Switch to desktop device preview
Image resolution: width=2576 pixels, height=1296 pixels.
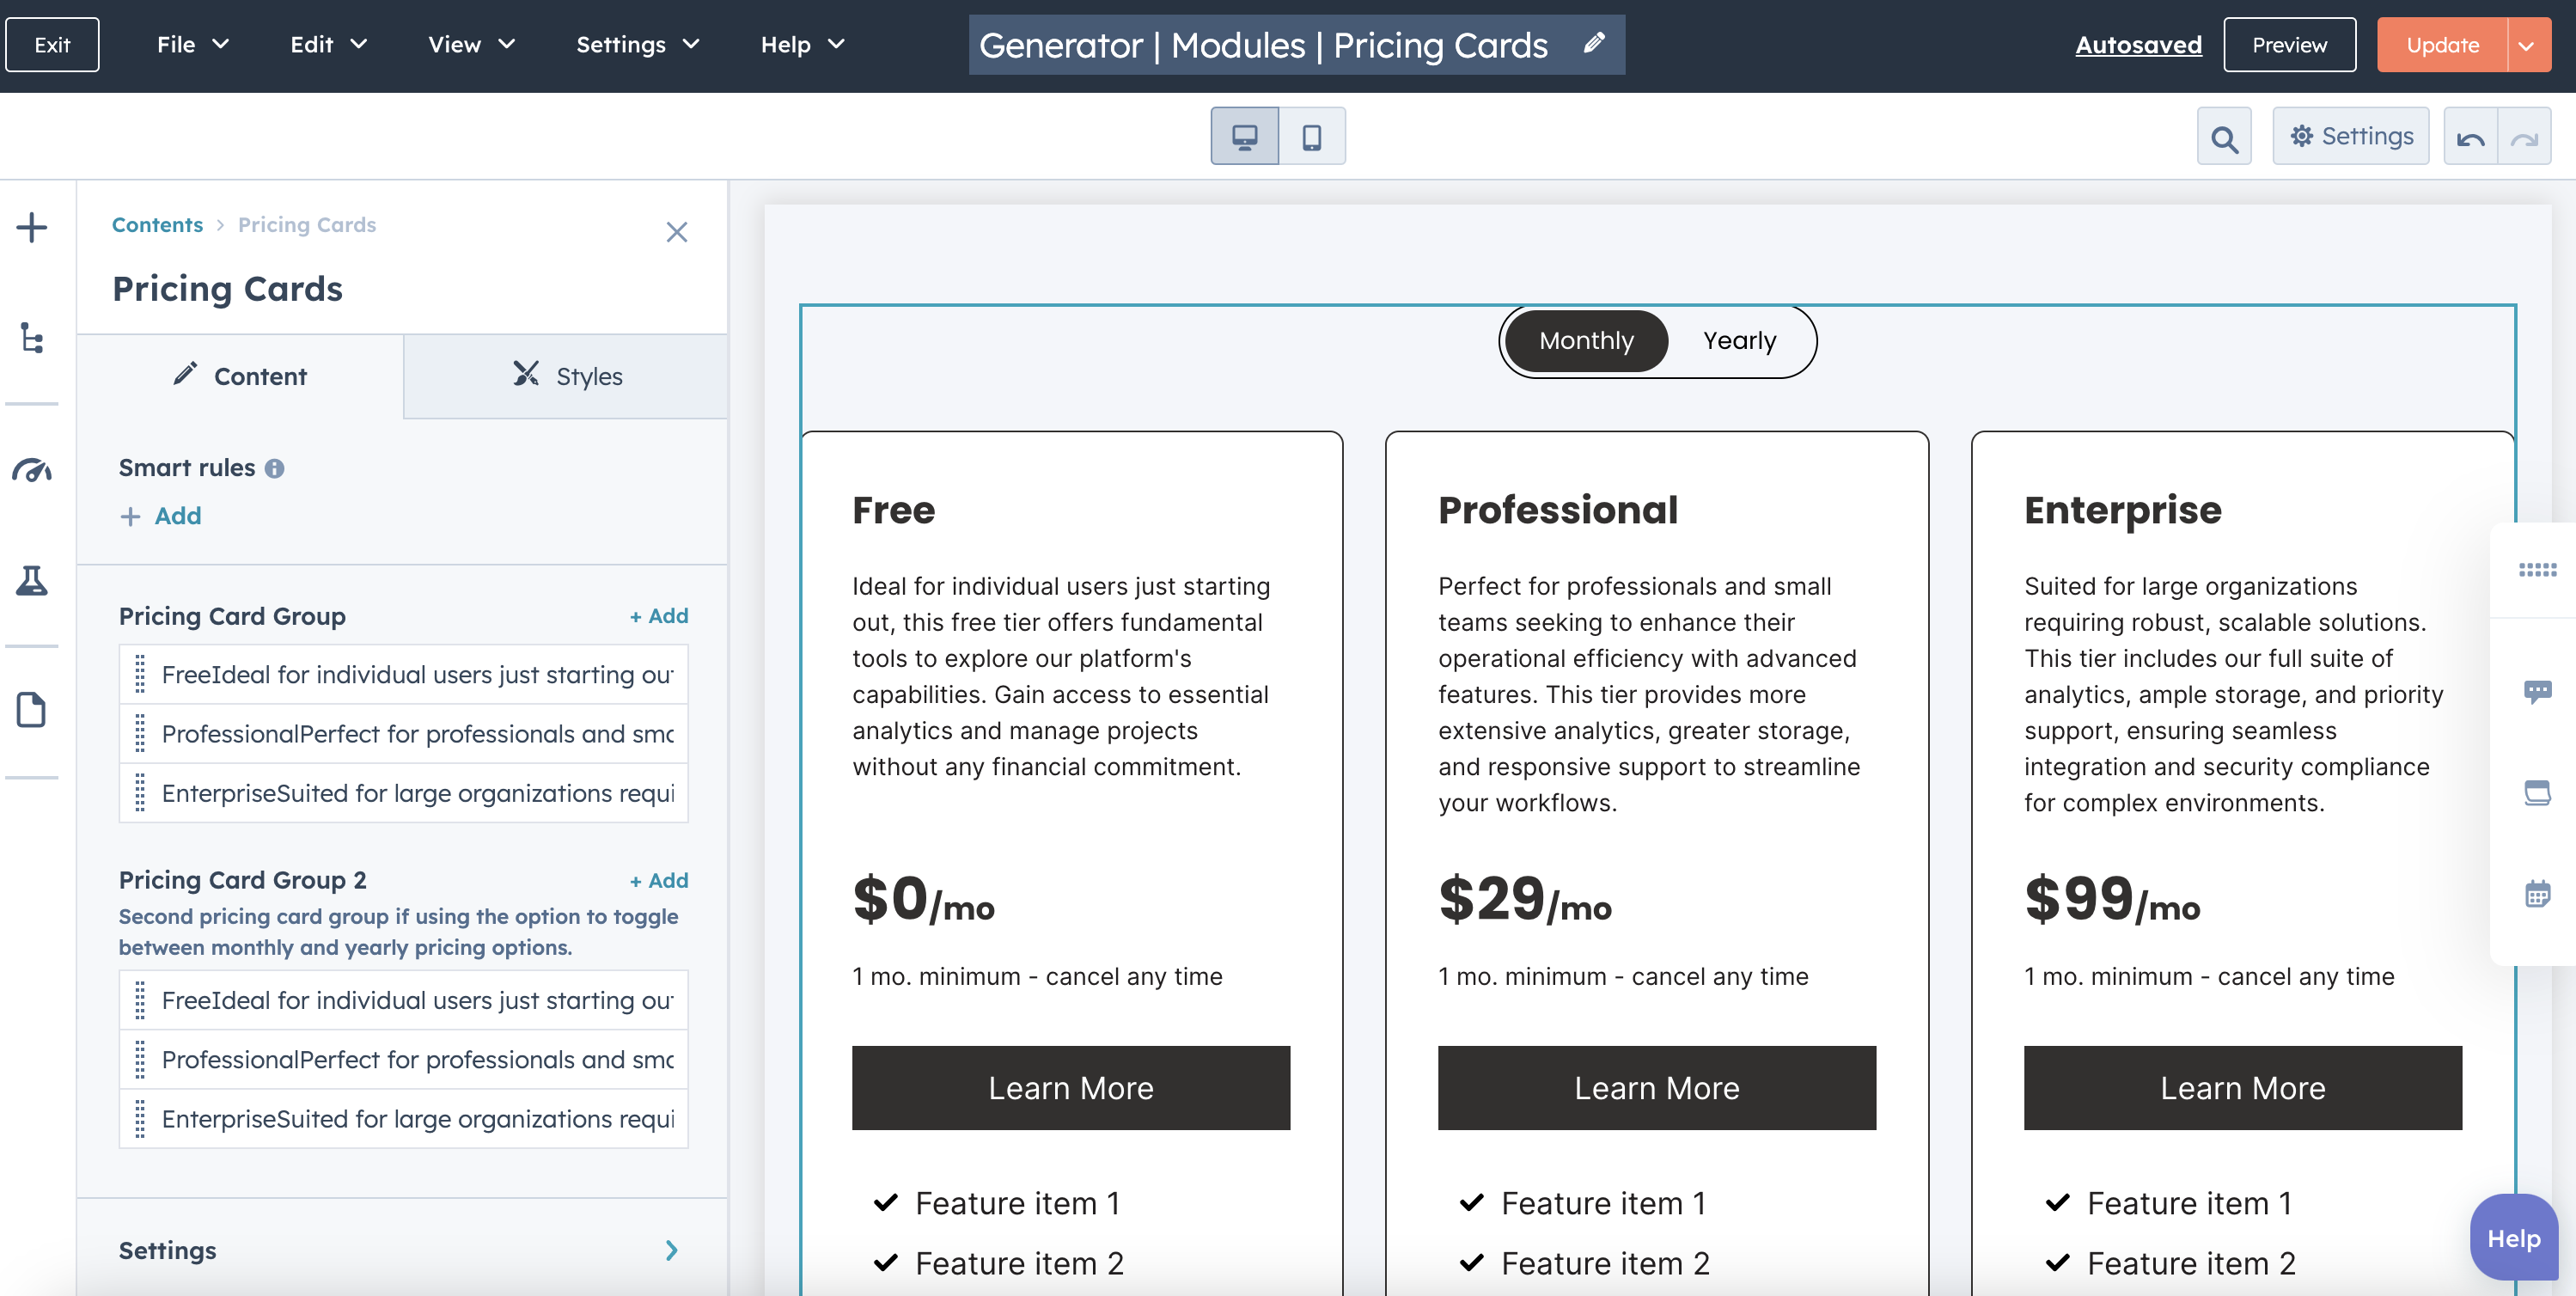point(1244,136)
